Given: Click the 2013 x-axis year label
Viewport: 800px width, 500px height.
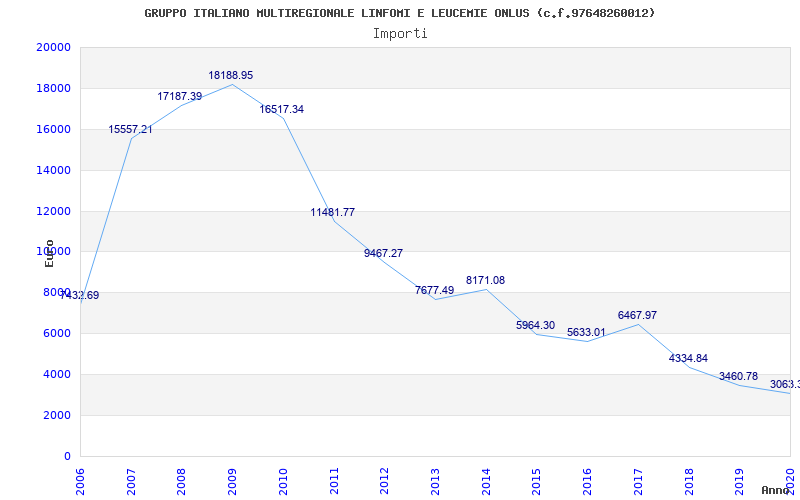Looking at the screenshot, I should pyautogui.click(x=435, y=481).
